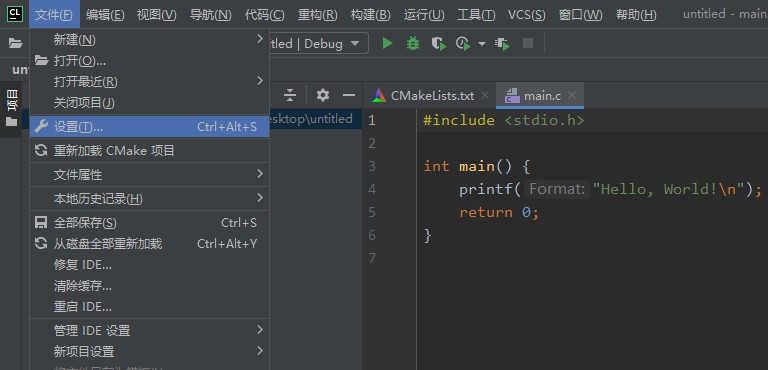
Task: Open the 运行(U) menu
Action: 424,15
